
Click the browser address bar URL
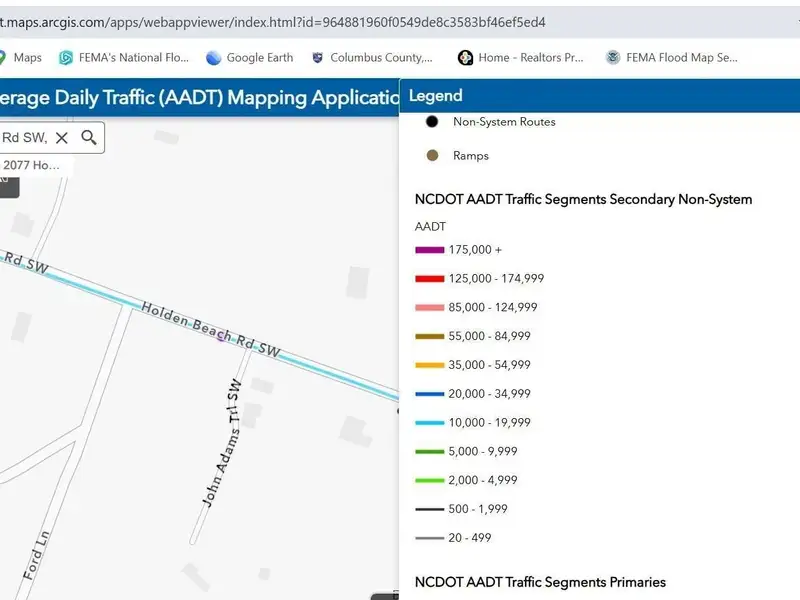[280, 22]
